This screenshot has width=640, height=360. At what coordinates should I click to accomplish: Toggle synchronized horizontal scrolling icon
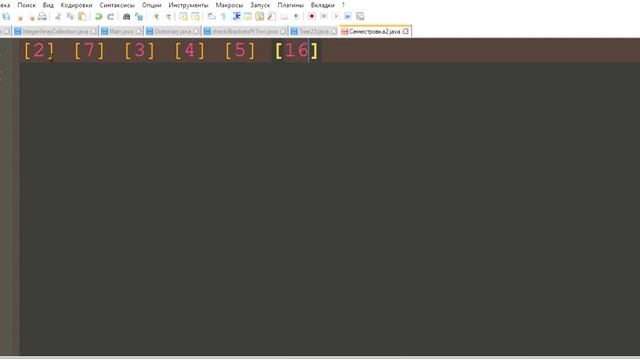click(x=195, y=16)
